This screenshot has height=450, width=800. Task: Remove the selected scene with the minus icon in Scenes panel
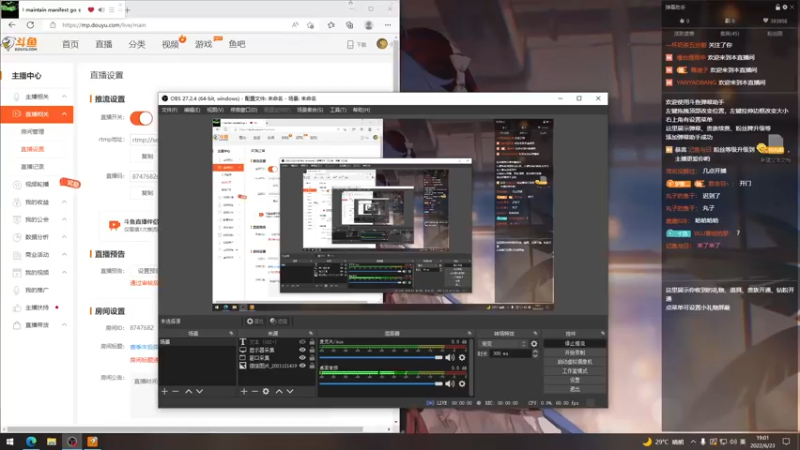point(176,391)
